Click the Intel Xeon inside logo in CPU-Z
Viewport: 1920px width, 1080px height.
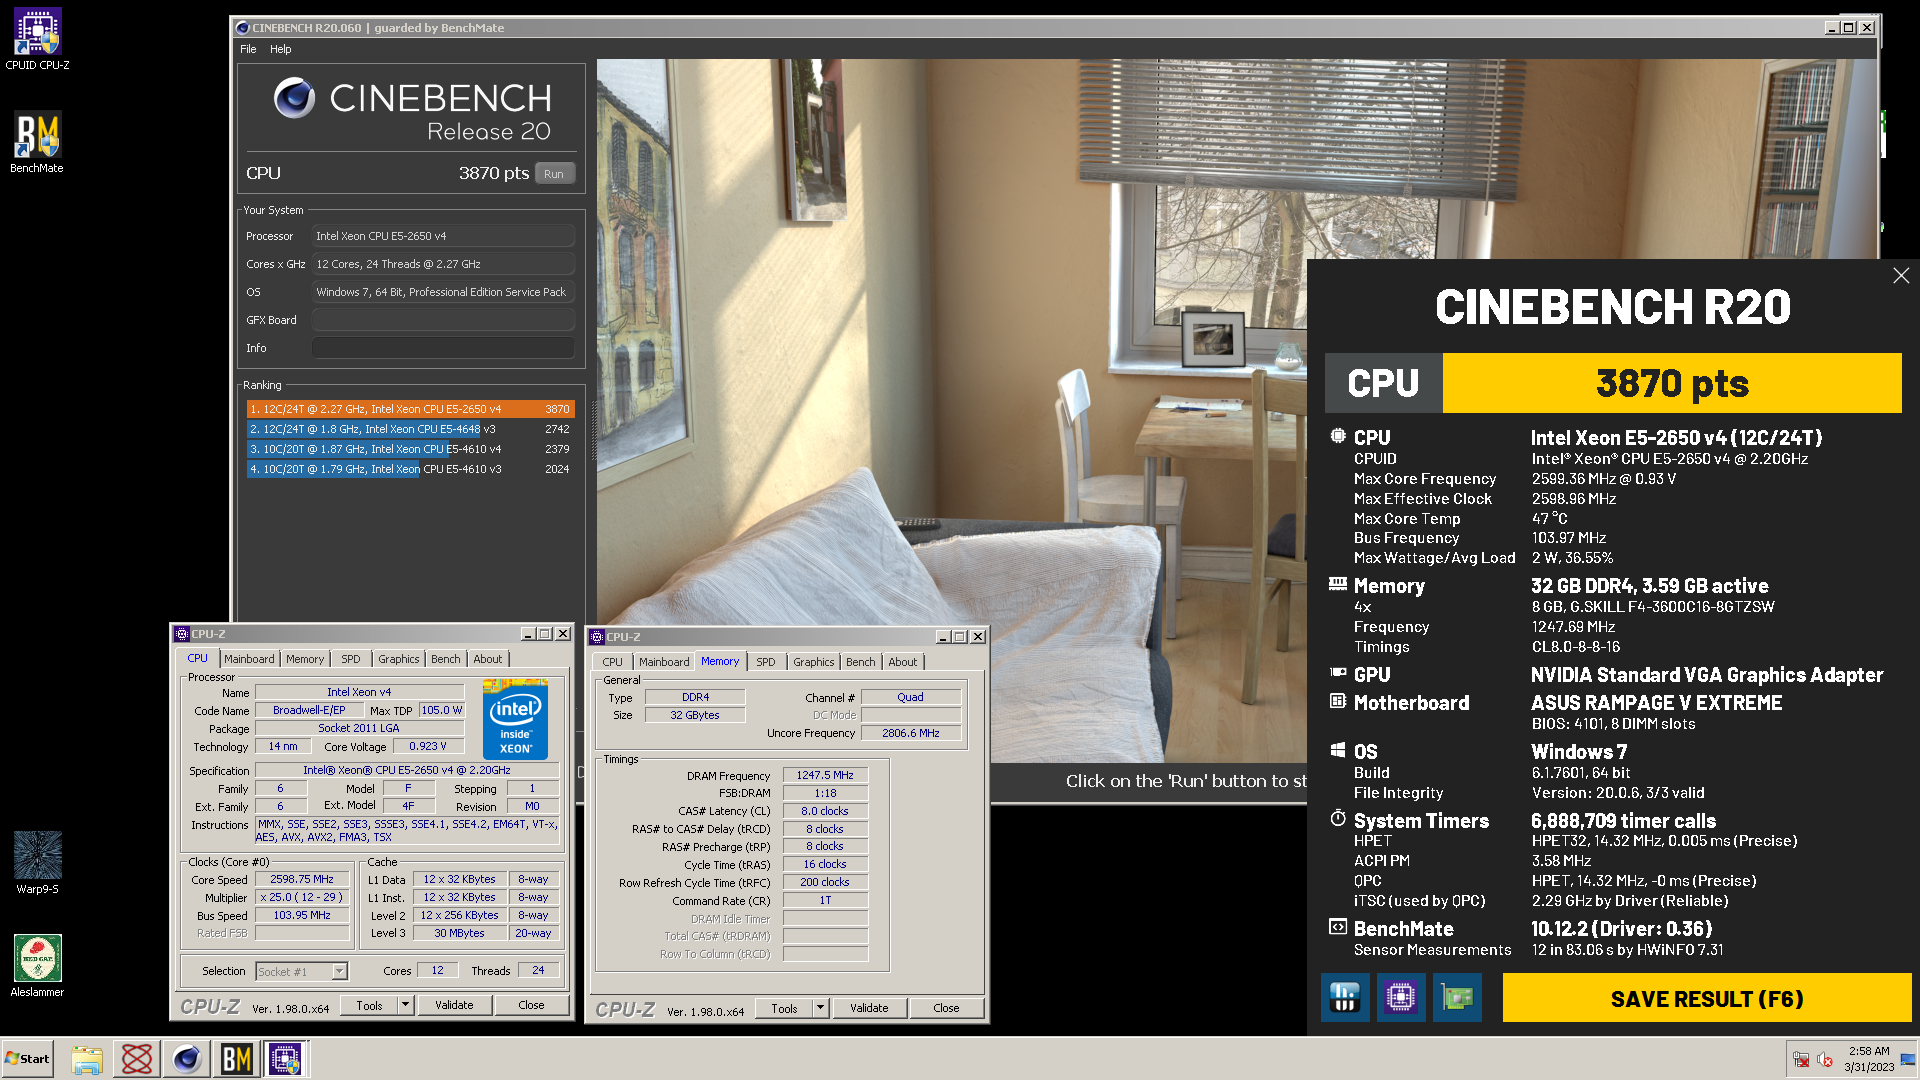[x=515, y=719]
